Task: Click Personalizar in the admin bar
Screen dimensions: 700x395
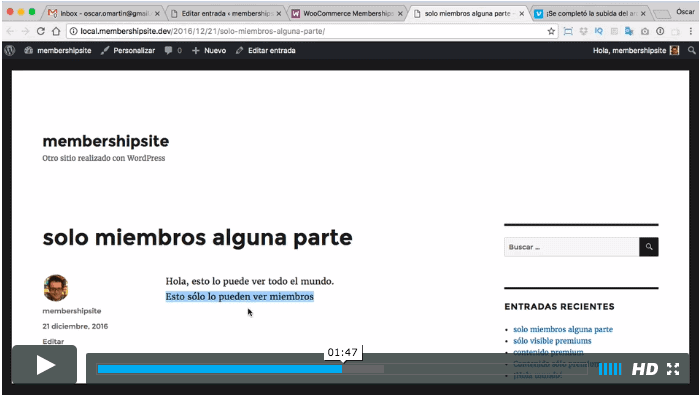Action: click(x=128, y=50)
